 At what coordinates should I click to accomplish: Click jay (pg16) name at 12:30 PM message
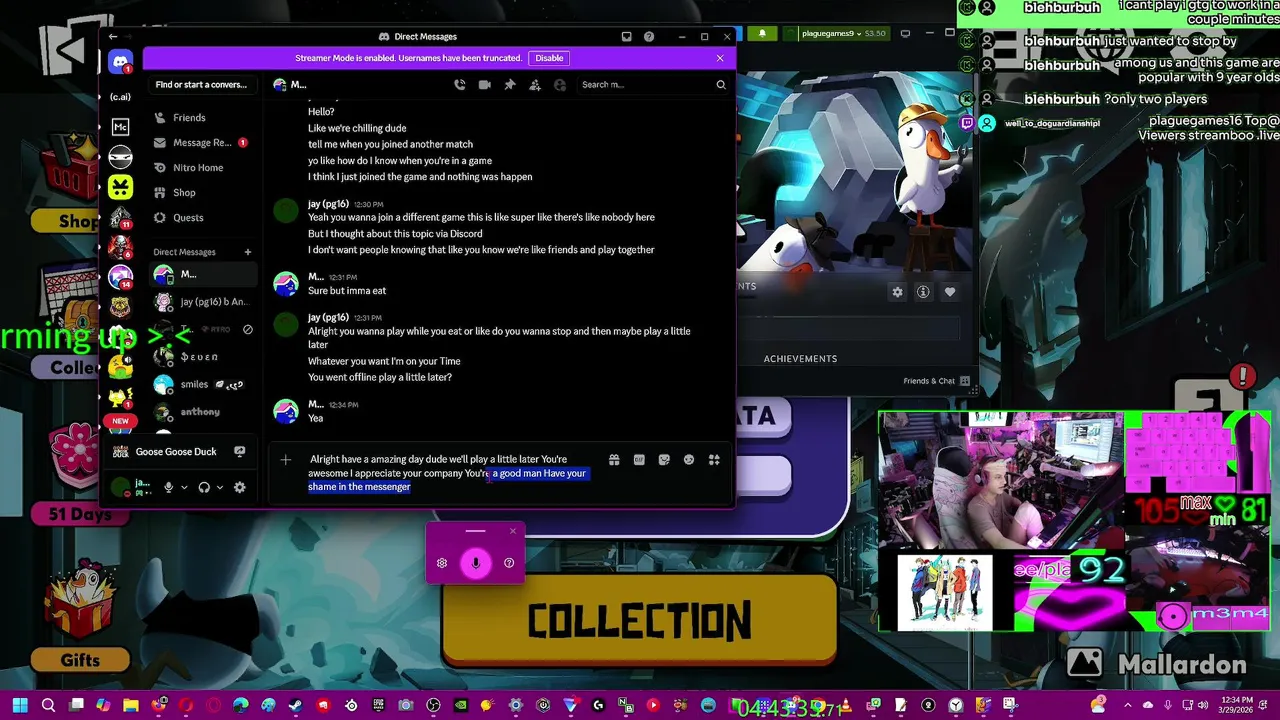pos(328,204)
